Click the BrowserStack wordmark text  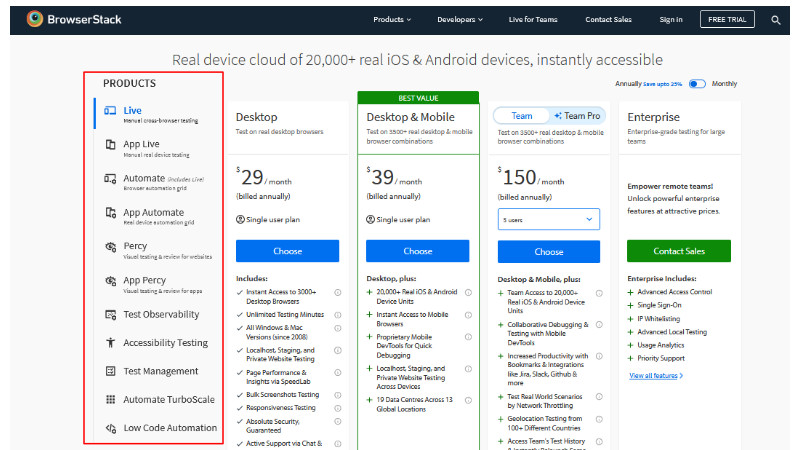point(84,19)
